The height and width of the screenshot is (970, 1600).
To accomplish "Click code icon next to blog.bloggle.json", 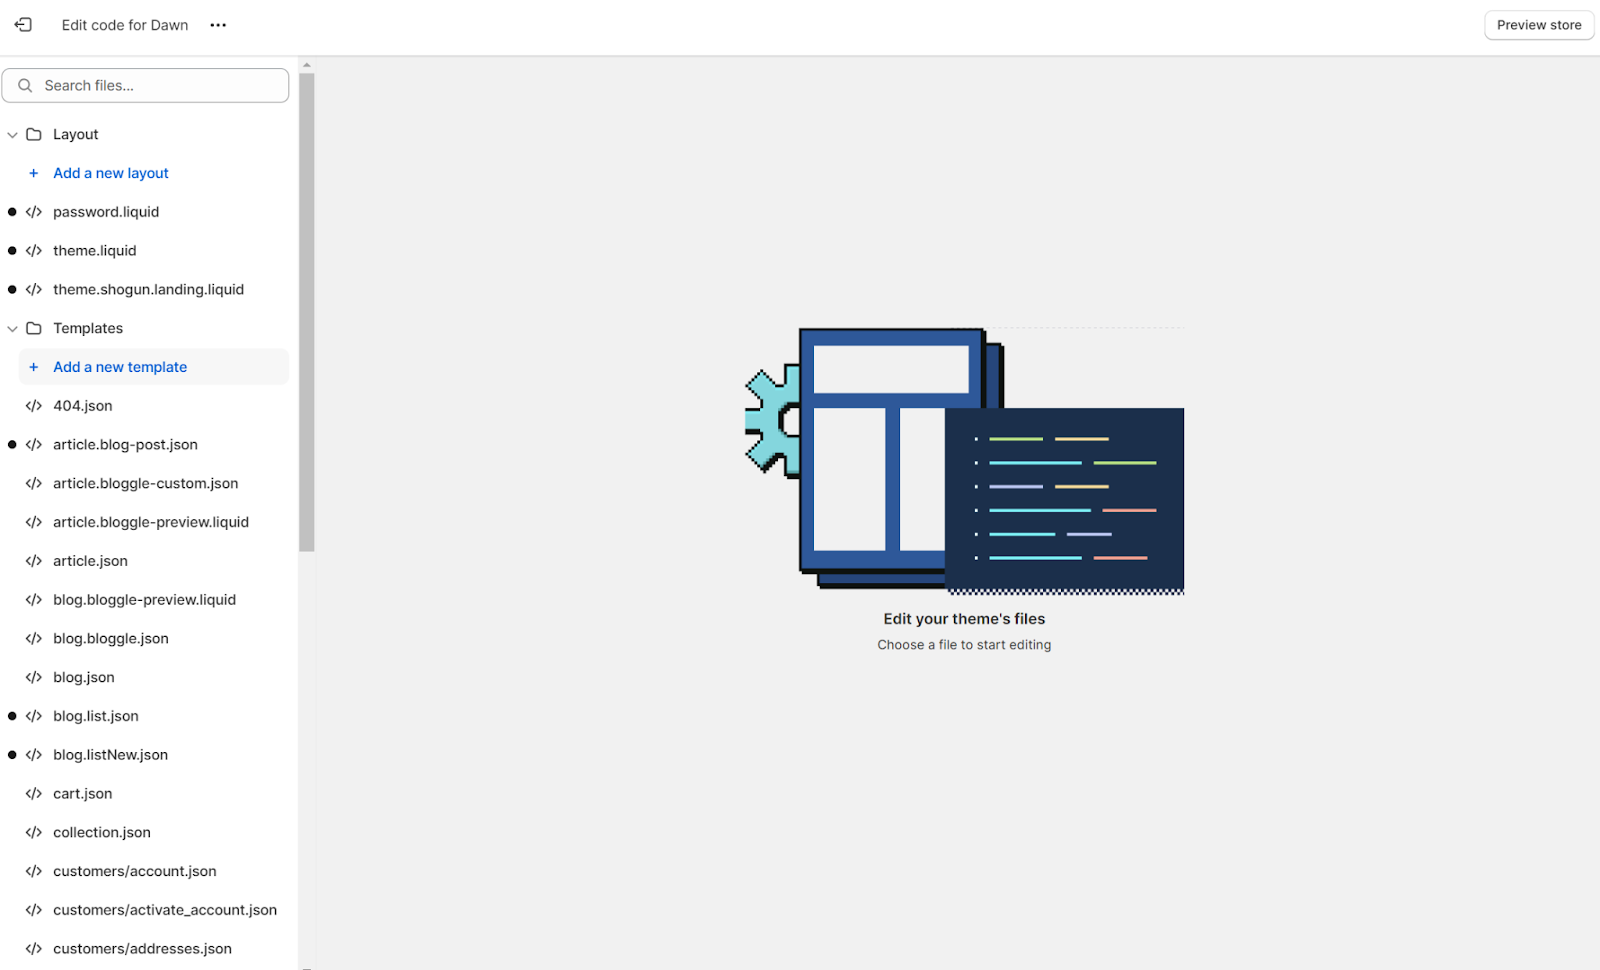I will [34, 639].
